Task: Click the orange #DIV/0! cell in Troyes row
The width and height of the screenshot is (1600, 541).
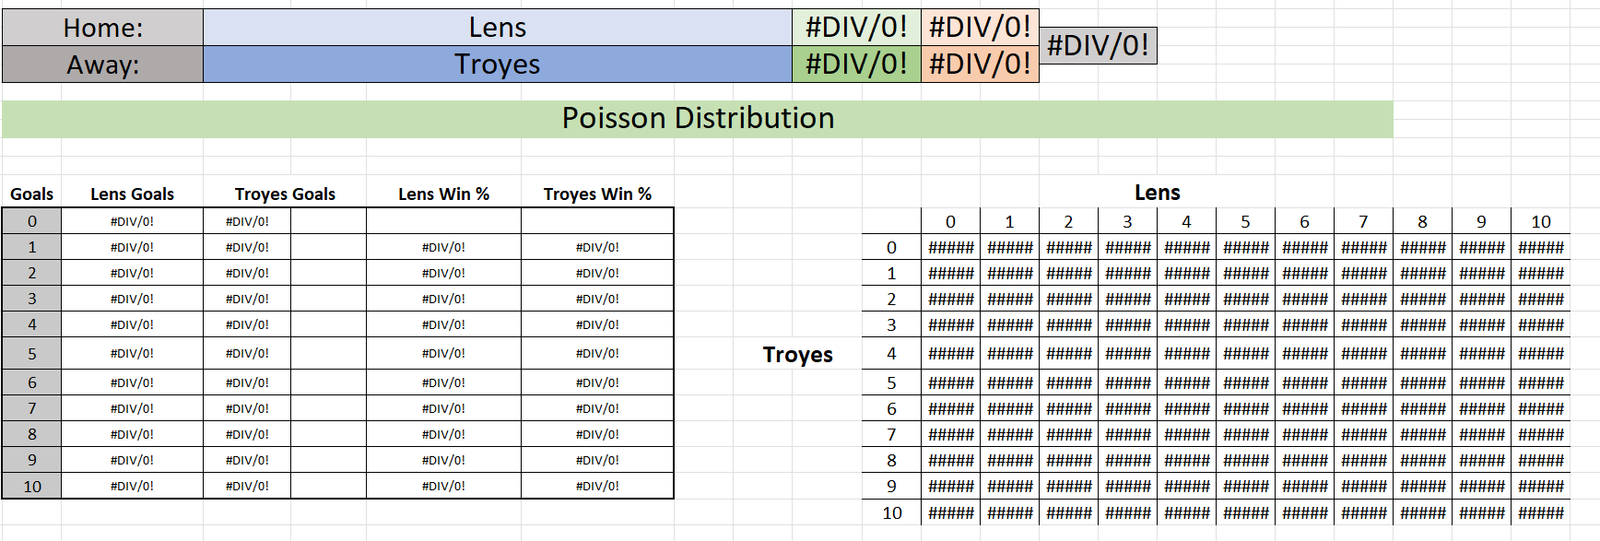Action: point(980,64)
